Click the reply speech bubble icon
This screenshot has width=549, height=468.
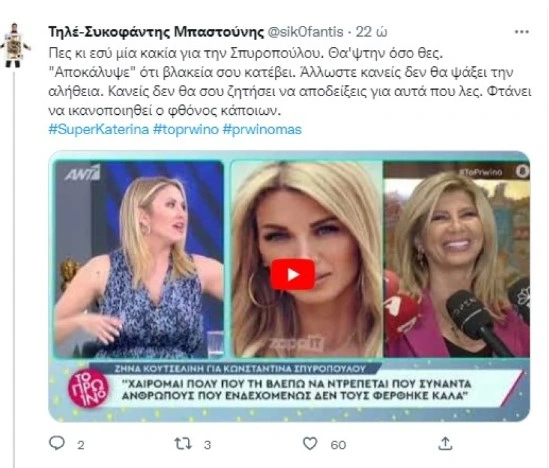57,443
